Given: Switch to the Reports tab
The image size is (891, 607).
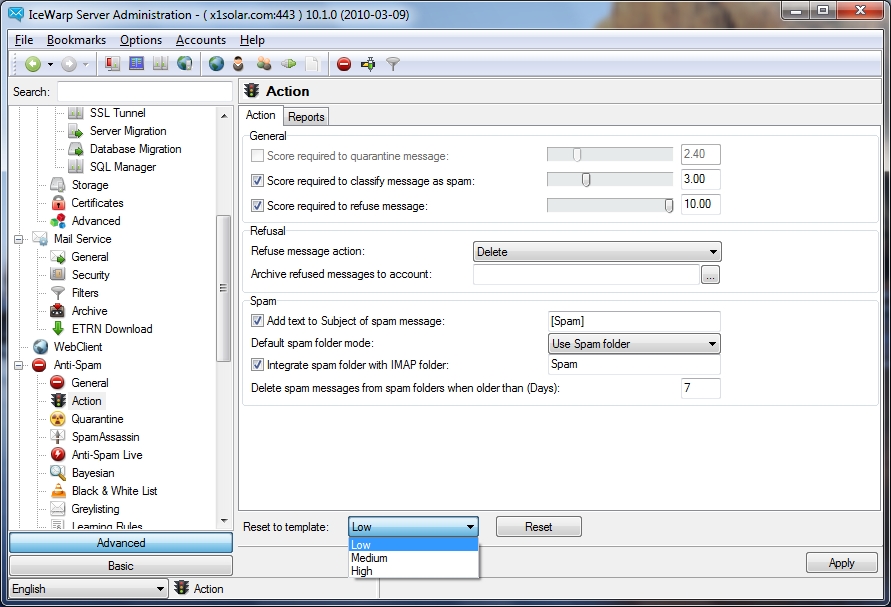Looking at the screenshot, I should pyautogui.click(x=306, y=117).
